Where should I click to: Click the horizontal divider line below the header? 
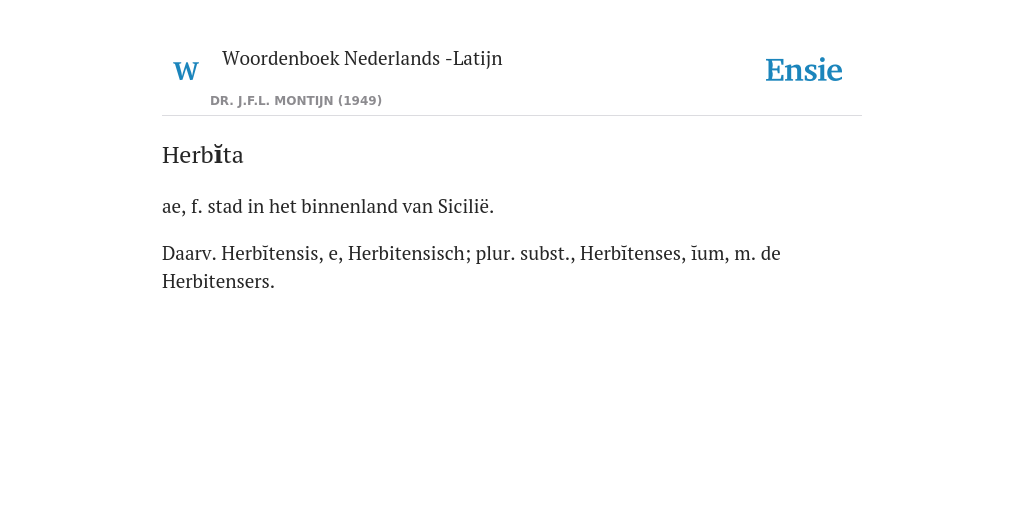click(x=512, y=116)
